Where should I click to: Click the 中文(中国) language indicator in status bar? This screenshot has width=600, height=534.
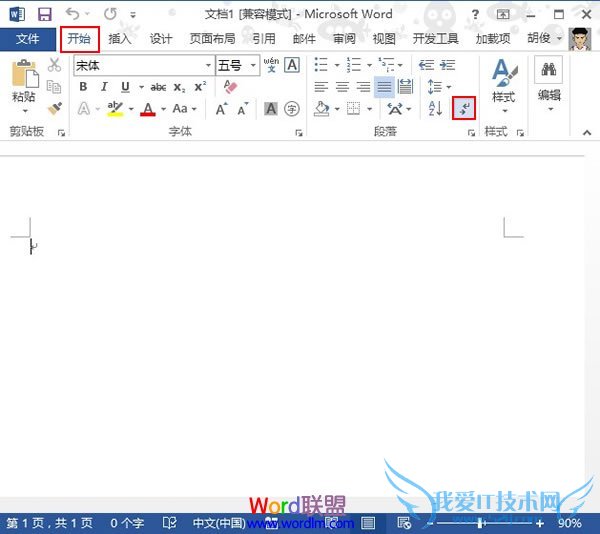[218, 523]
